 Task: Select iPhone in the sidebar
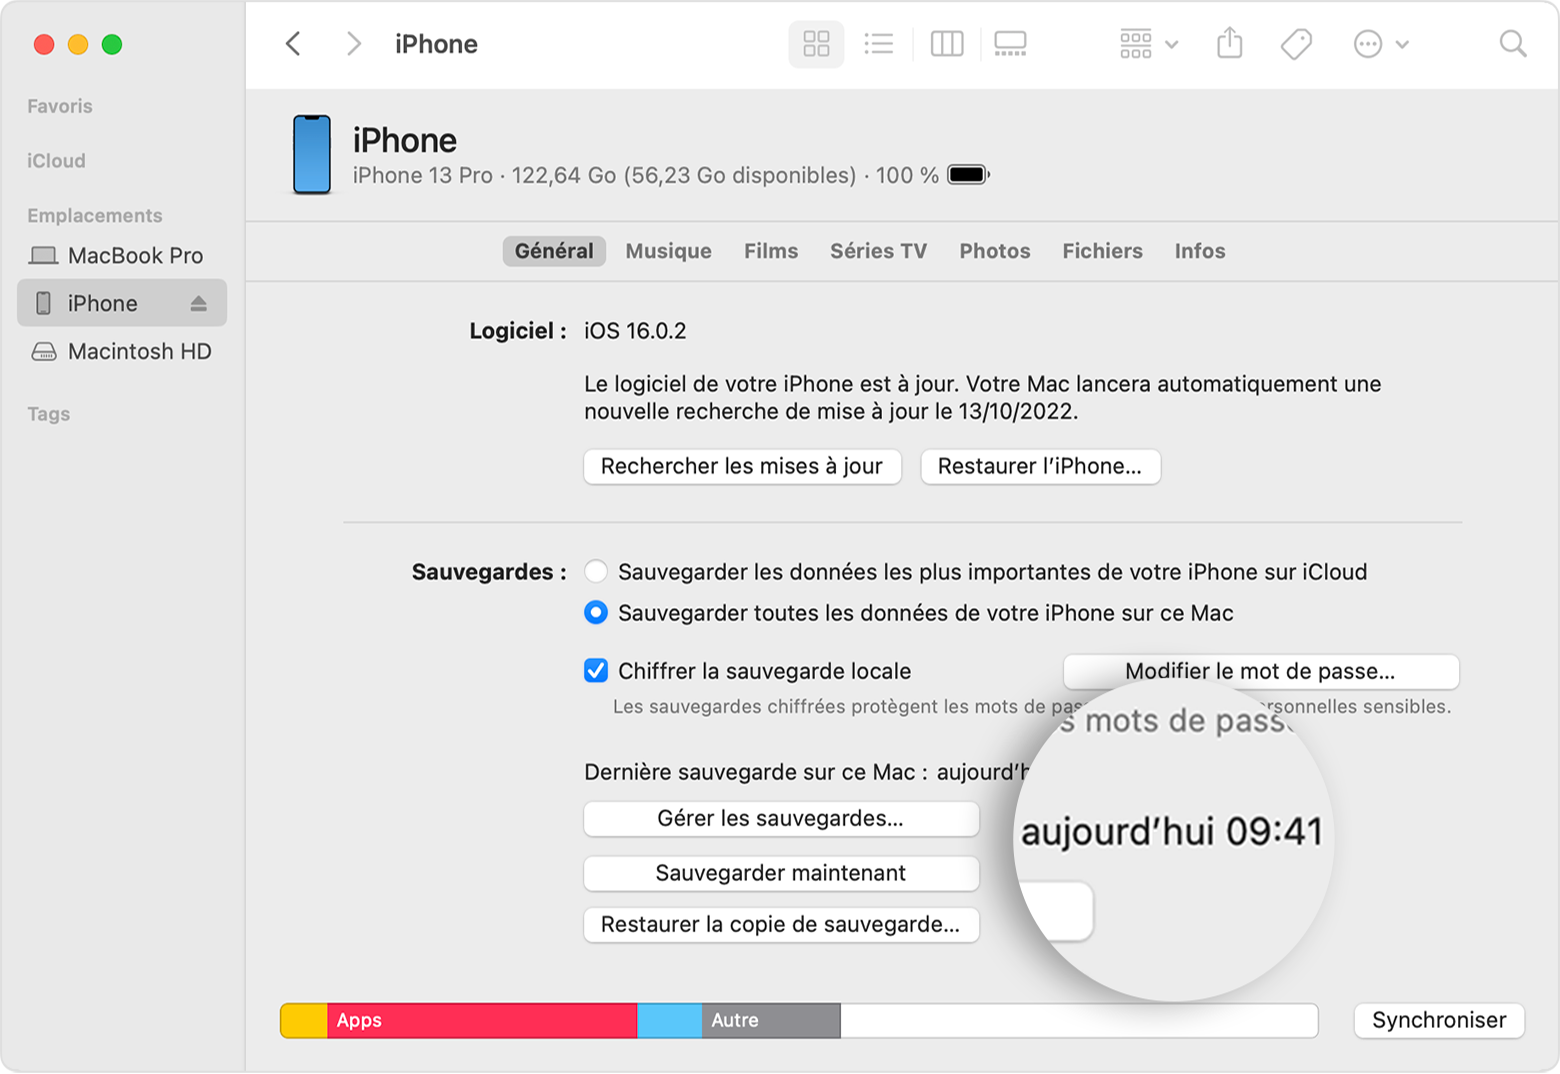122,303
